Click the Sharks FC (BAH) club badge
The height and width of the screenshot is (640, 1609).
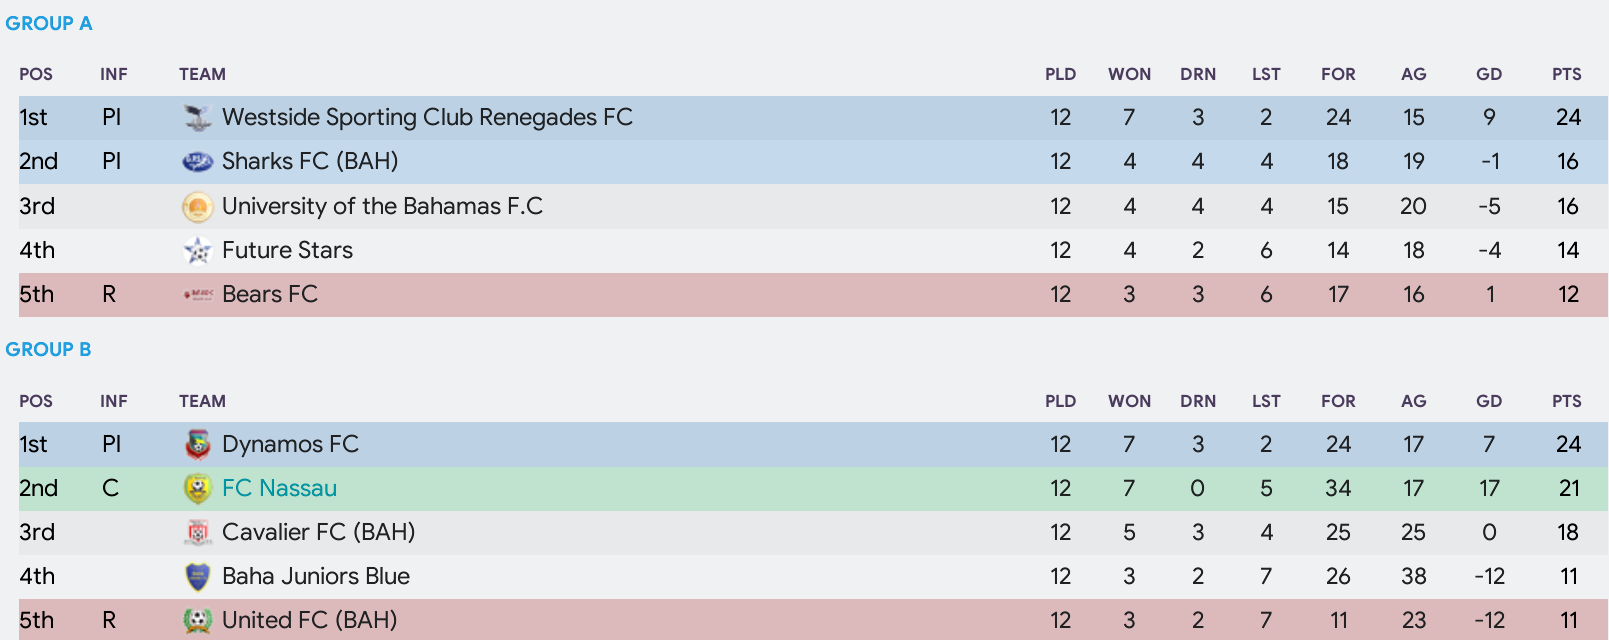coord(198,162)
